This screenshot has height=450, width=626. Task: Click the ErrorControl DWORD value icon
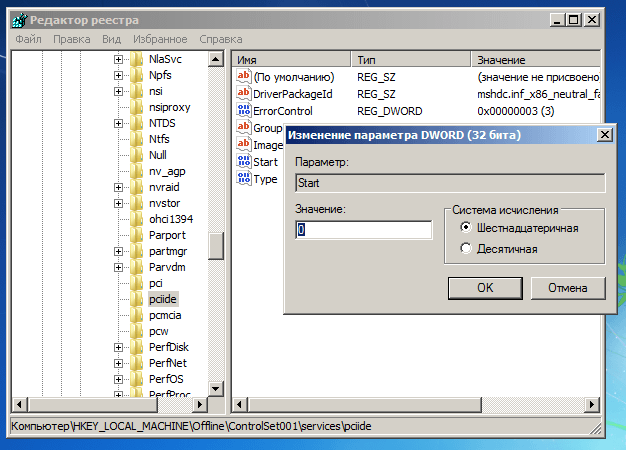[x=243, y=111]
